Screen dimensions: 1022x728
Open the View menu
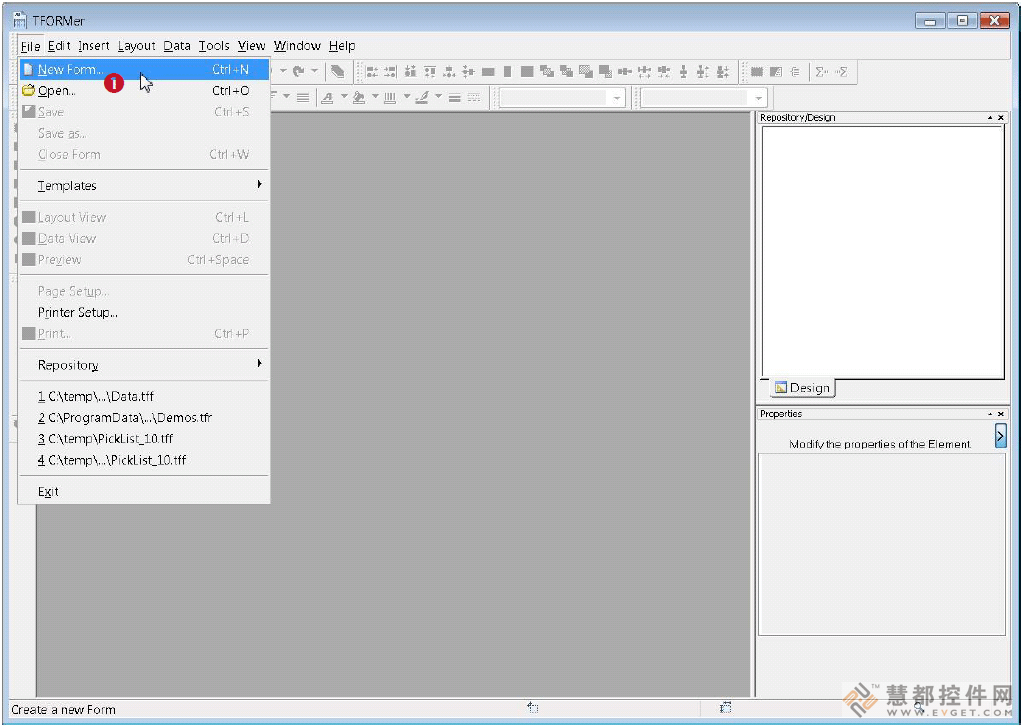[x=251, y=46]
